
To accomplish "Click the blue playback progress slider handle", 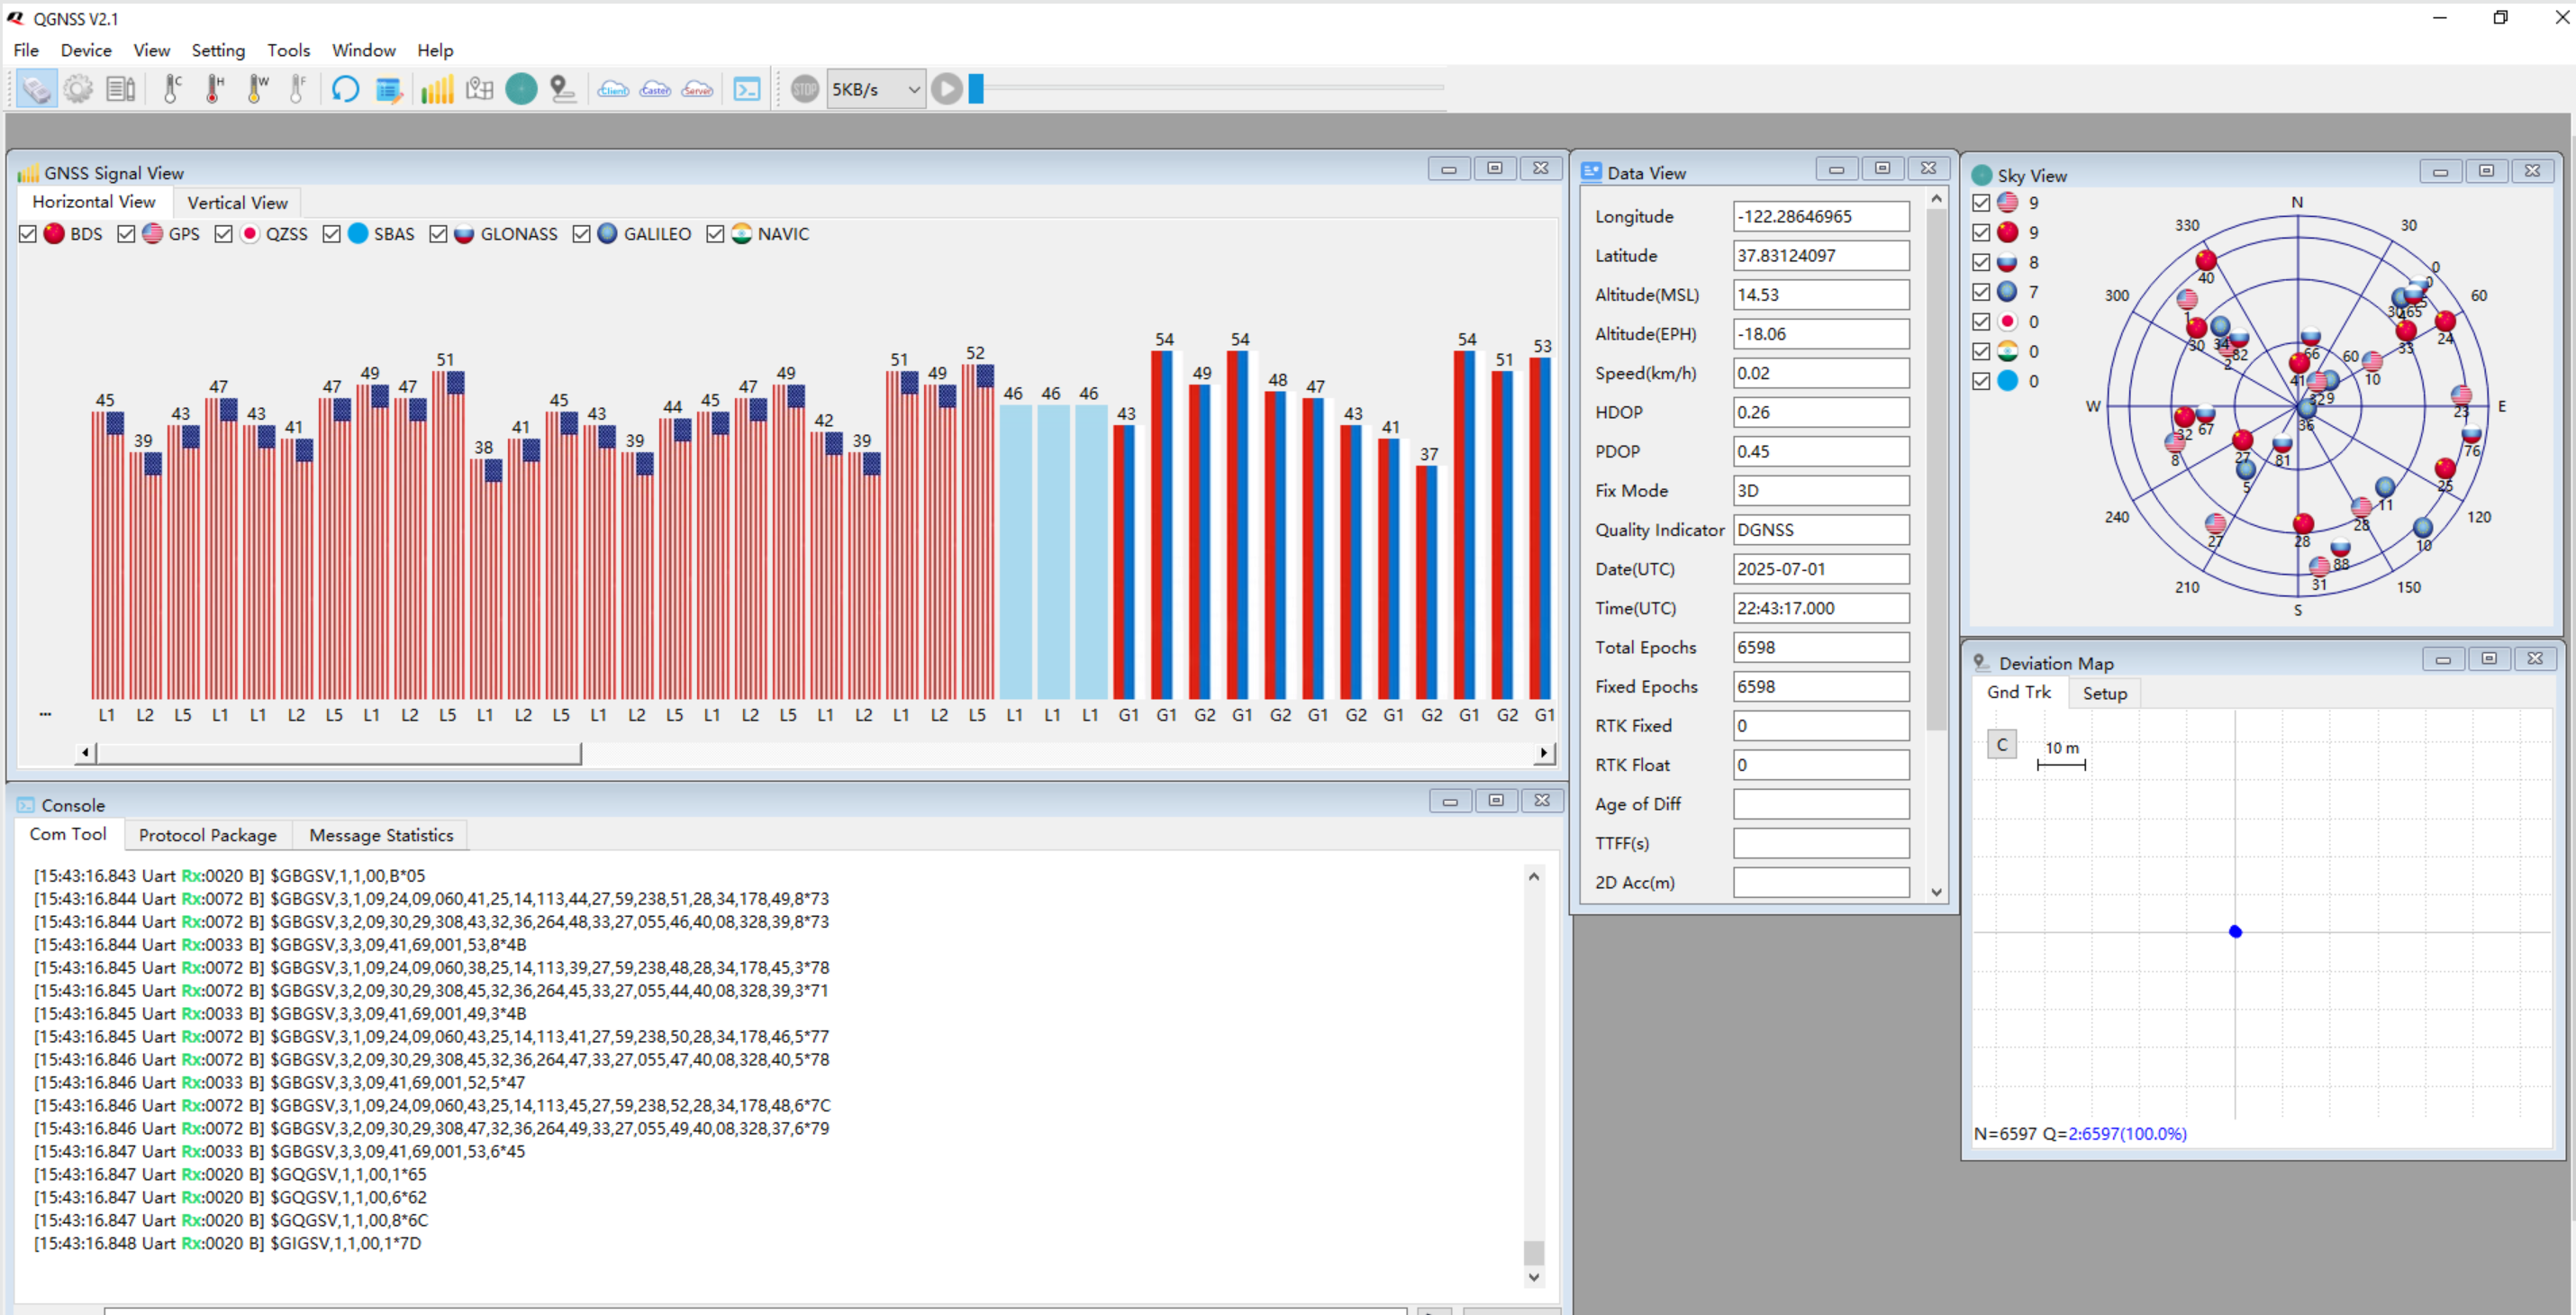I will [976, 89].
